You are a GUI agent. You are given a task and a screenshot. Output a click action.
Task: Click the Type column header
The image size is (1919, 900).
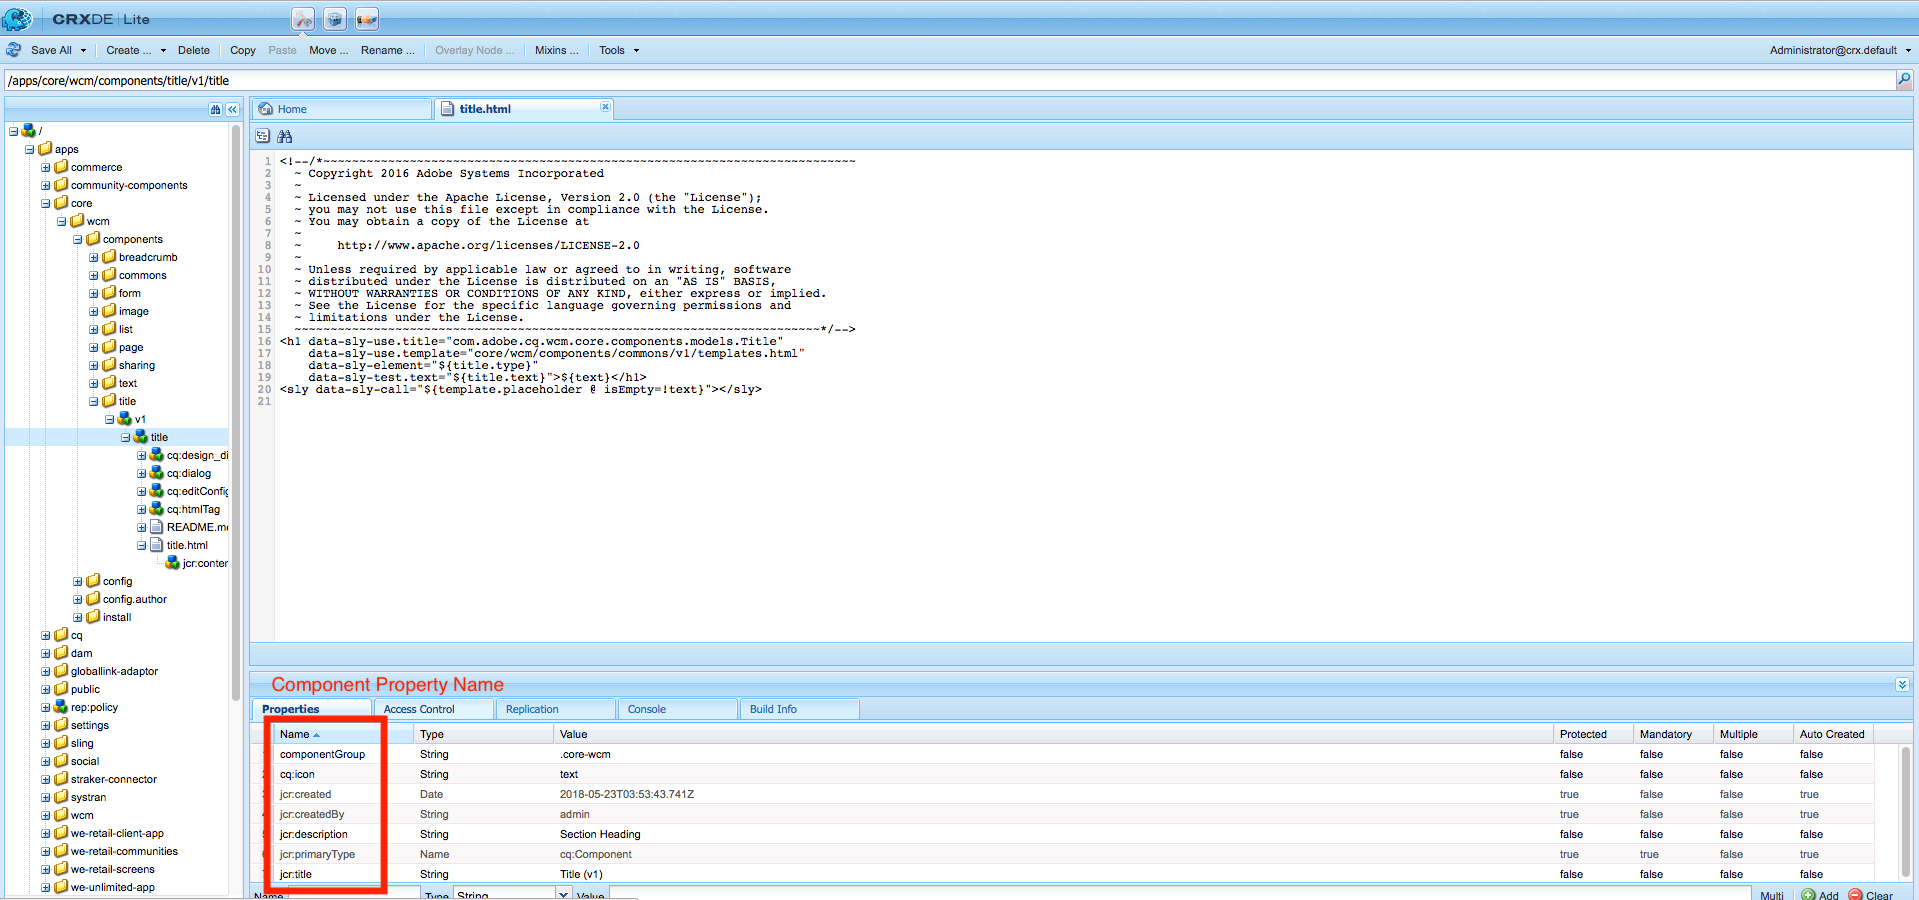(484, 734)
